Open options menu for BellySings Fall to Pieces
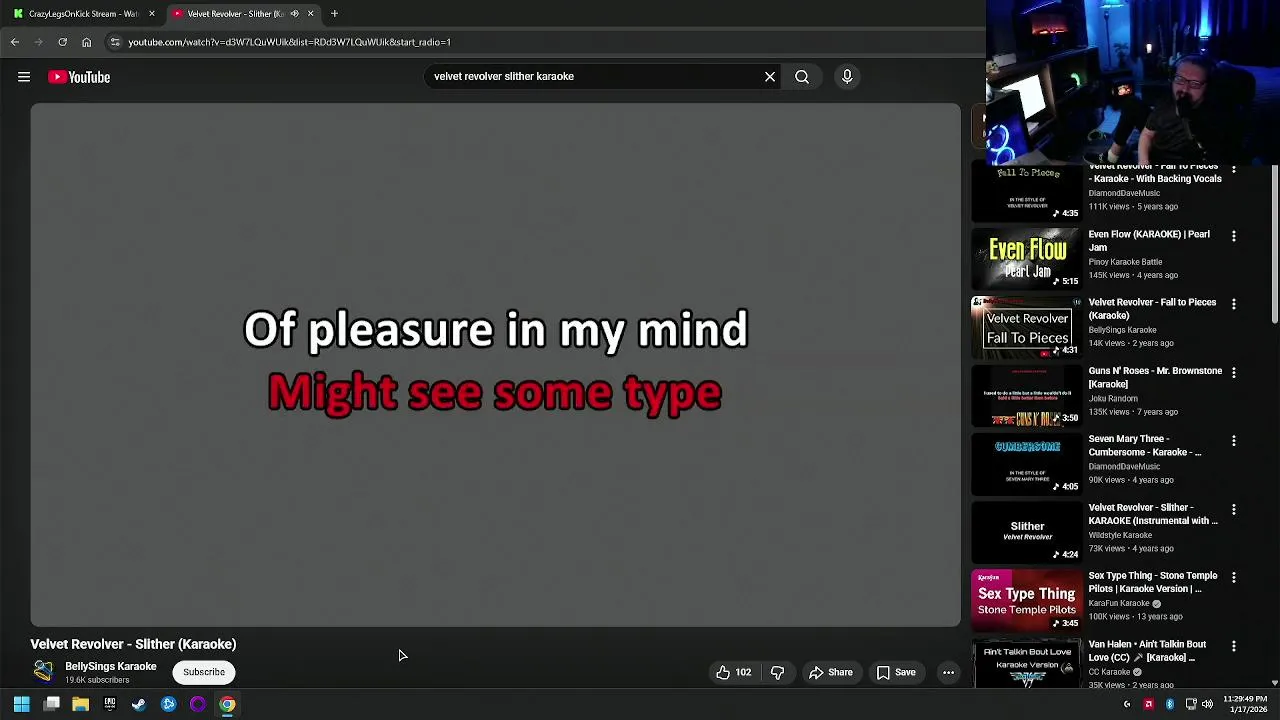Viewport: 1280px width, 720px height. click(1234, 304)
